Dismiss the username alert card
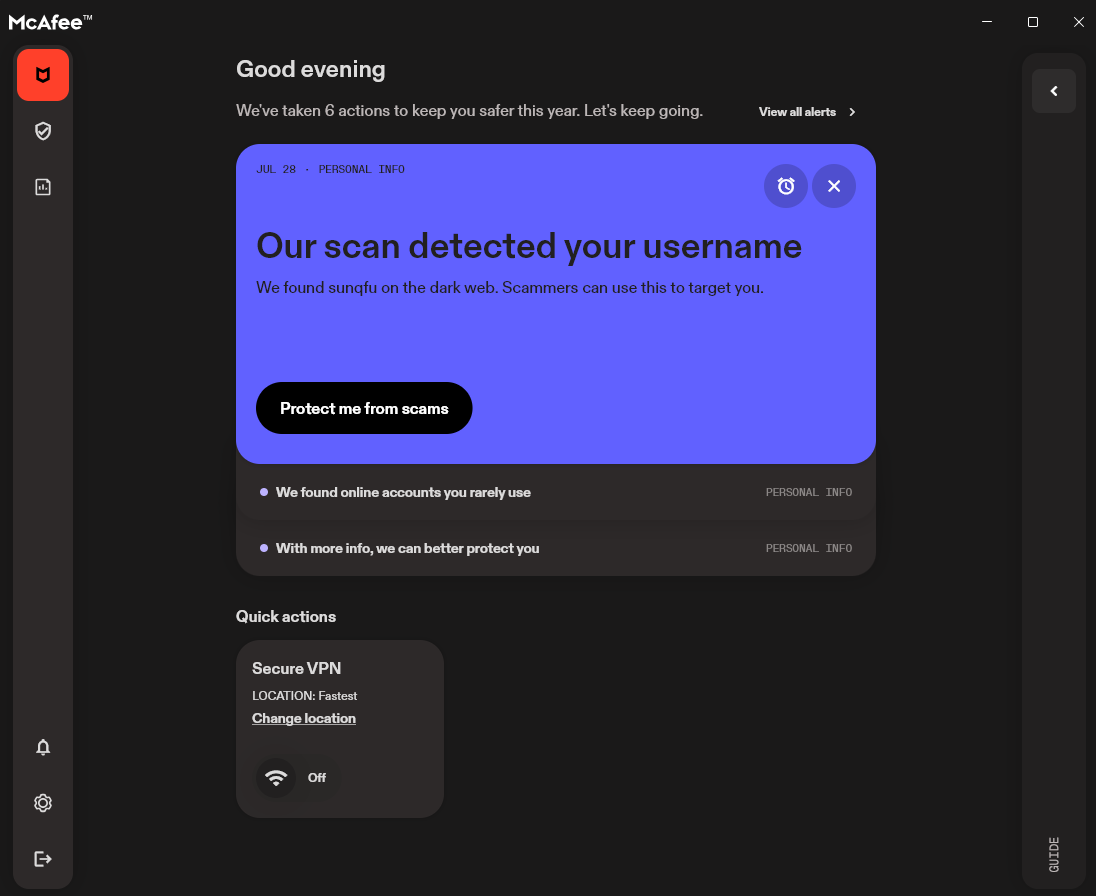This screenshot has height=896, width=1096. [x=834, y=186]
